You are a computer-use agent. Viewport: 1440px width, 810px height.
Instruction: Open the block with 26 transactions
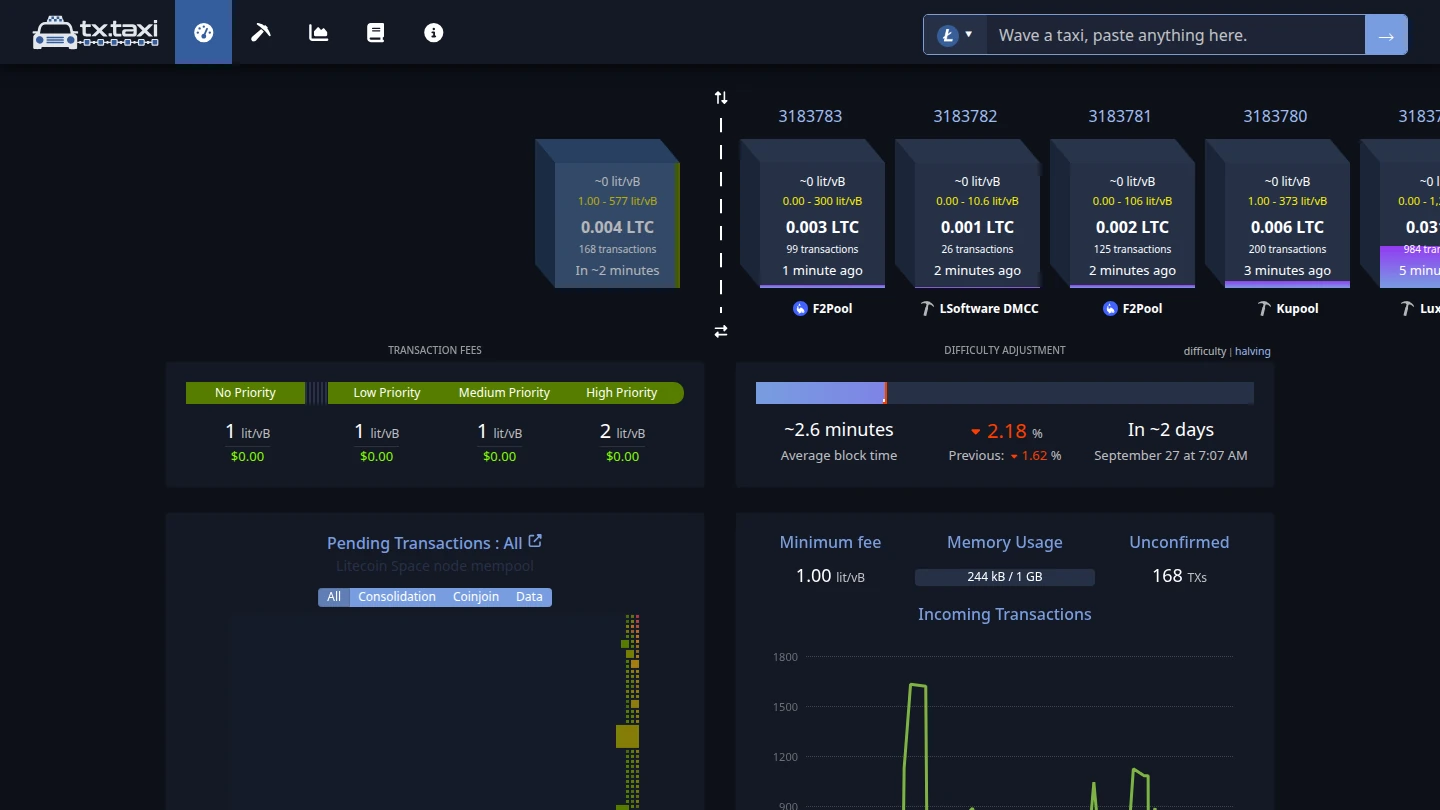point(967,213)
